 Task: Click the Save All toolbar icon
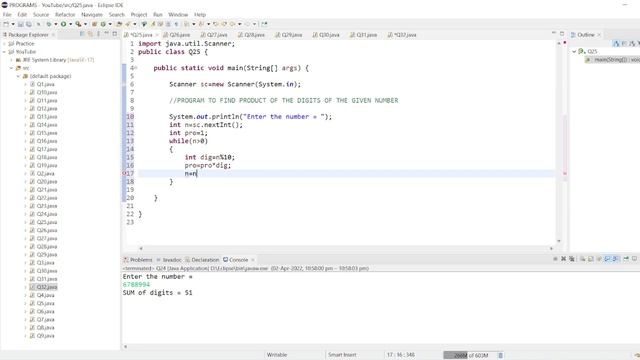pyautogui.click(x=29, y=24)
